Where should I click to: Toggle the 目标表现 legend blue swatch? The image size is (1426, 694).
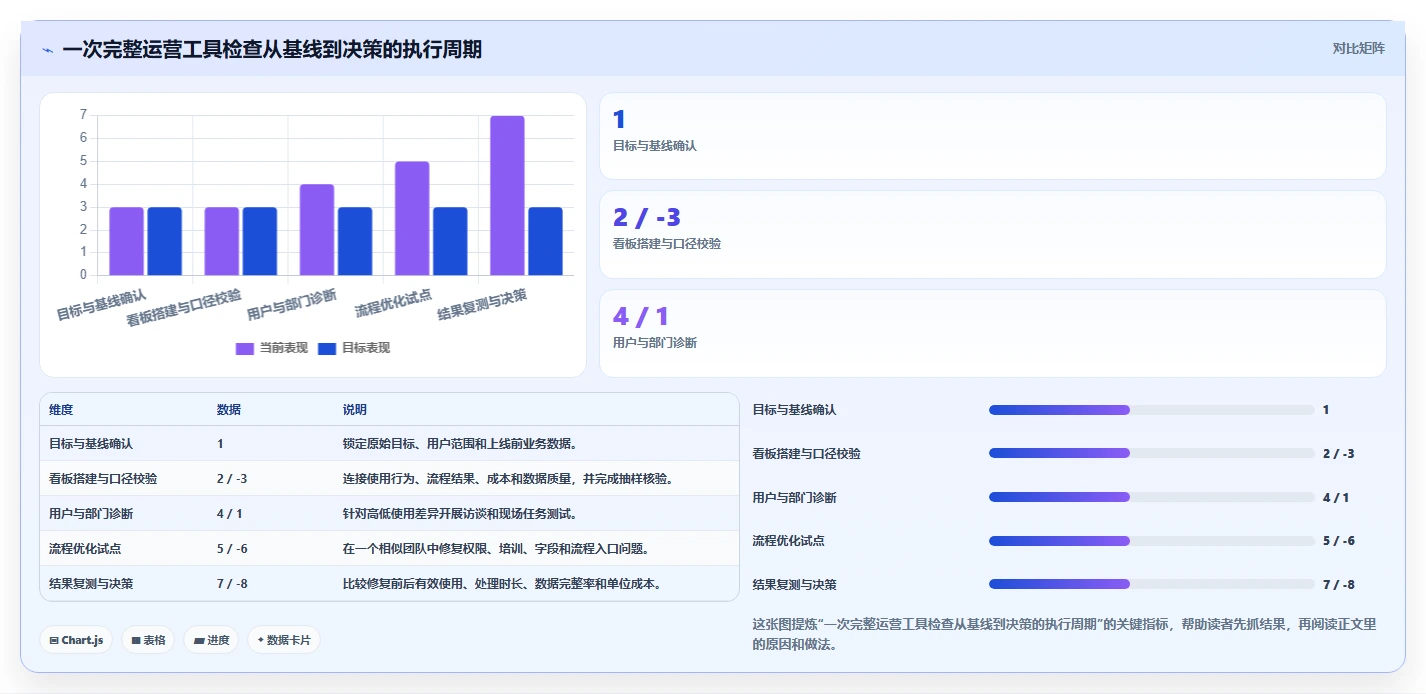click(327, 348)
